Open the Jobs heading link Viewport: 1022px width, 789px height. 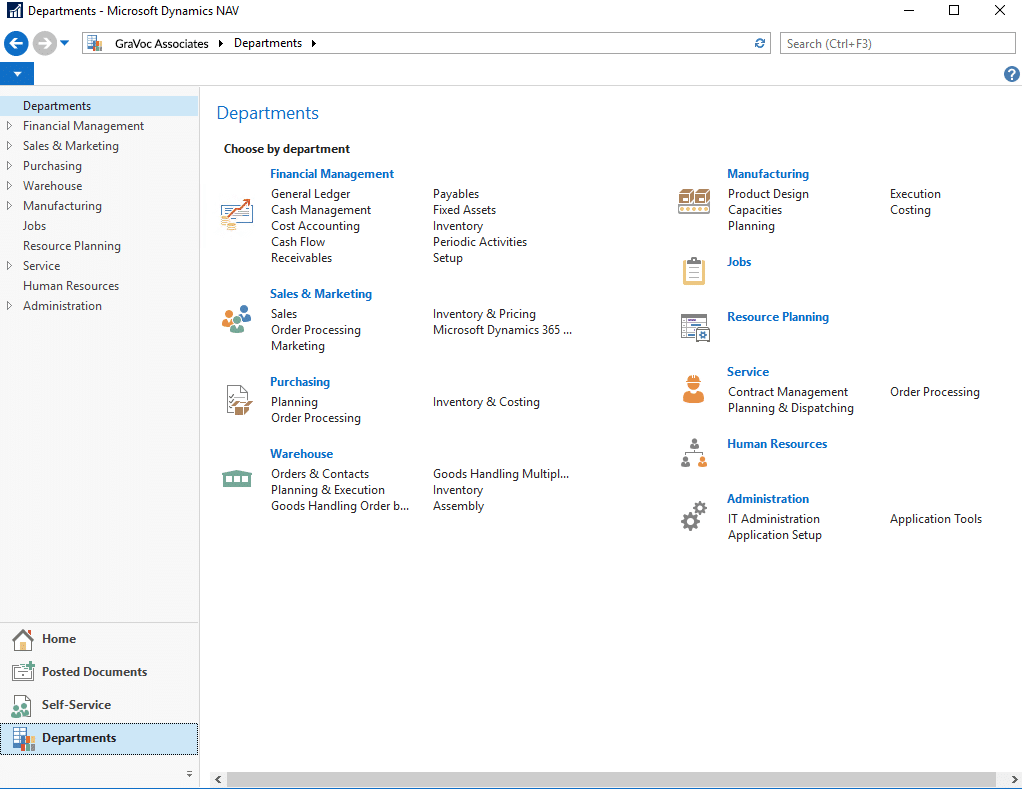click(739, 261)
